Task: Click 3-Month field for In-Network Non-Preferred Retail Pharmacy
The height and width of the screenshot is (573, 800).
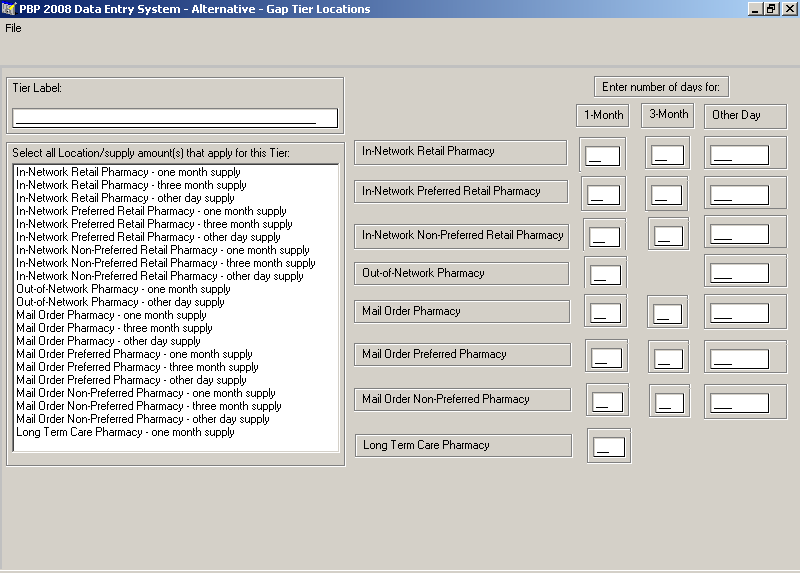Action: pyautogui.click(x=669, y=236)
